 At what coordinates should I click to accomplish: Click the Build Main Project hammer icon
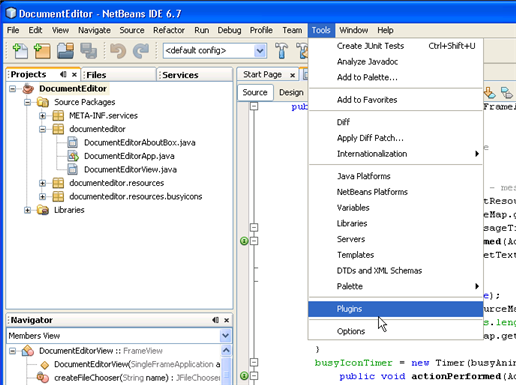[281, 51]
